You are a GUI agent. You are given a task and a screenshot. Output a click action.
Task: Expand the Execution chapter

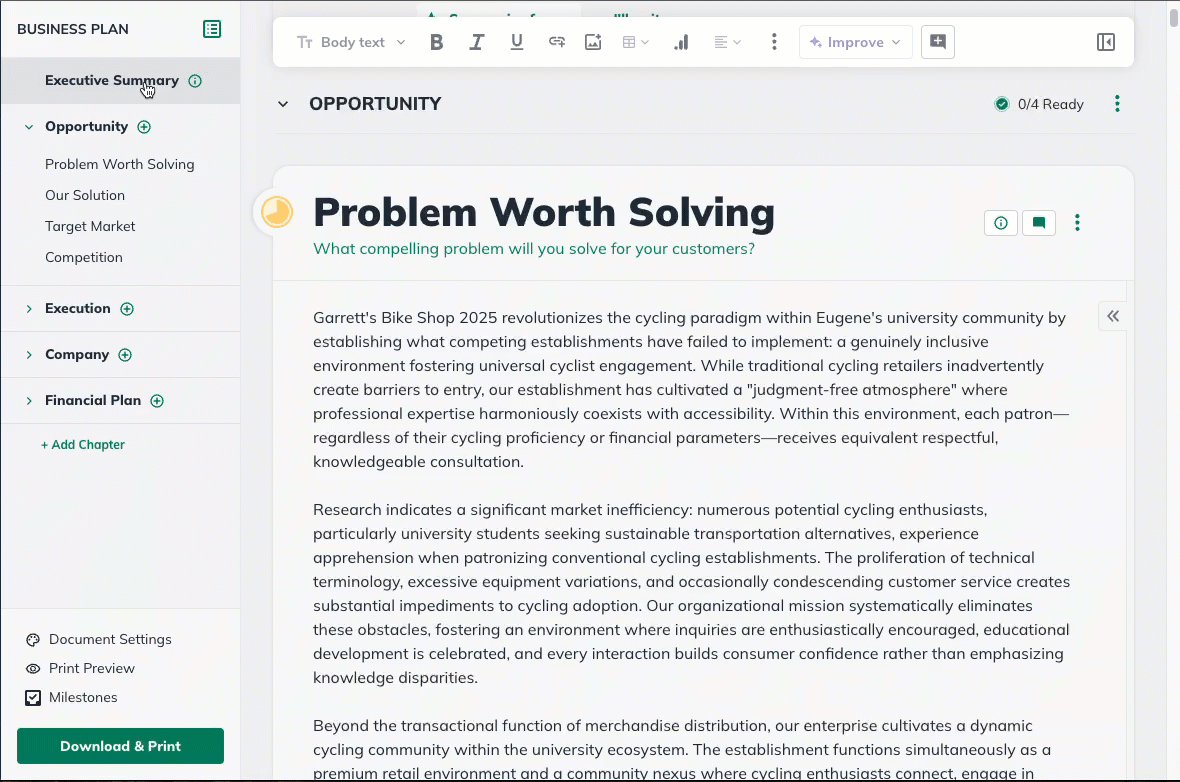pos(29,309)
